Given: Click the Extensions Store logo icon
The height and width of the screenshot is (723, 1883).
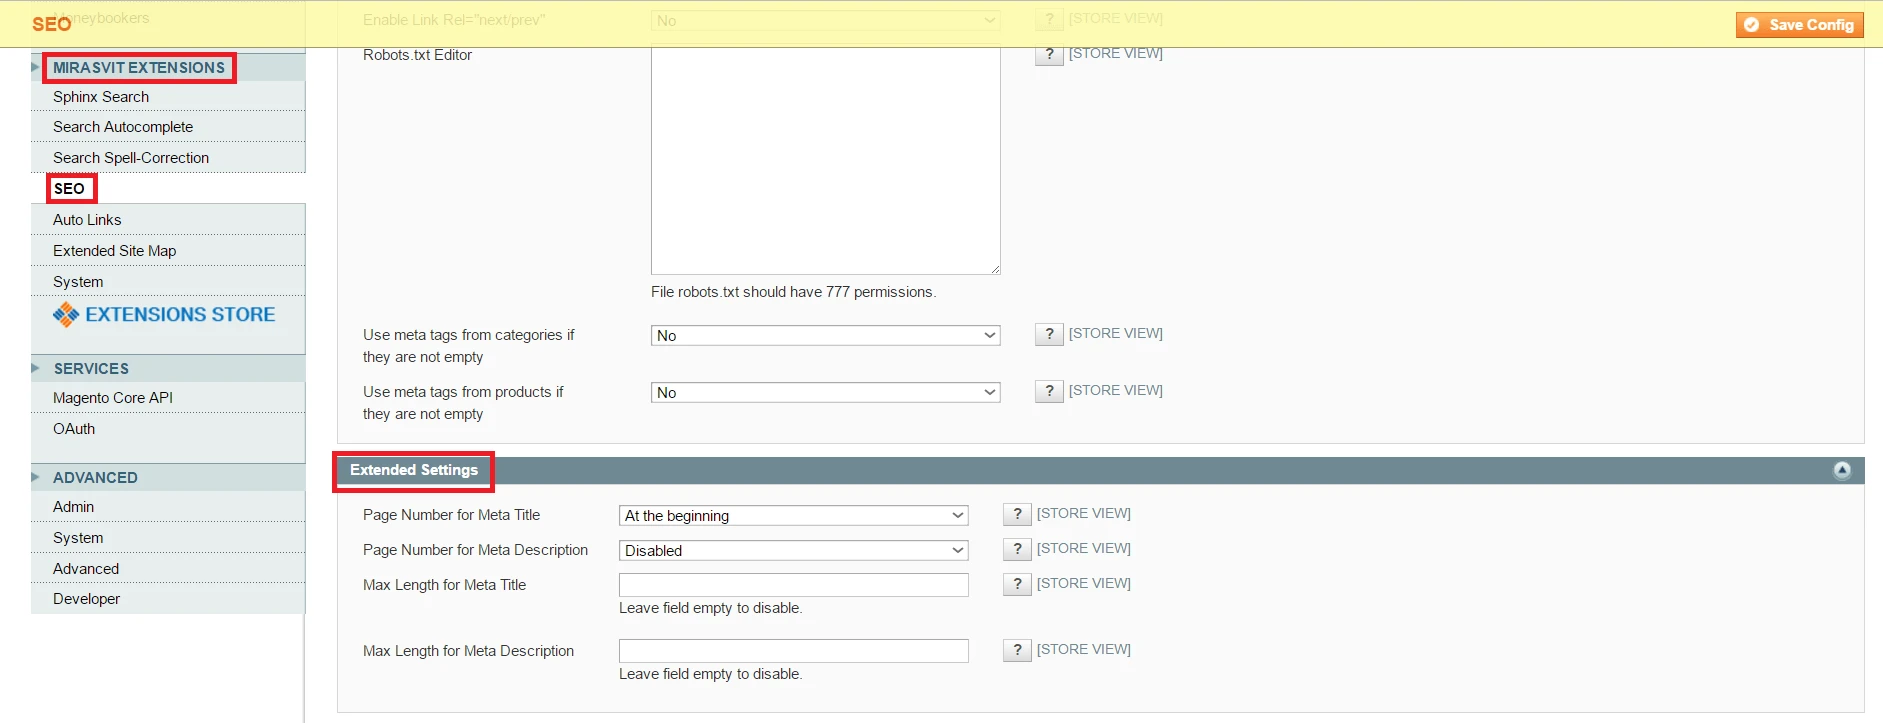Looking at the screenshot, I should coord(66,315).
